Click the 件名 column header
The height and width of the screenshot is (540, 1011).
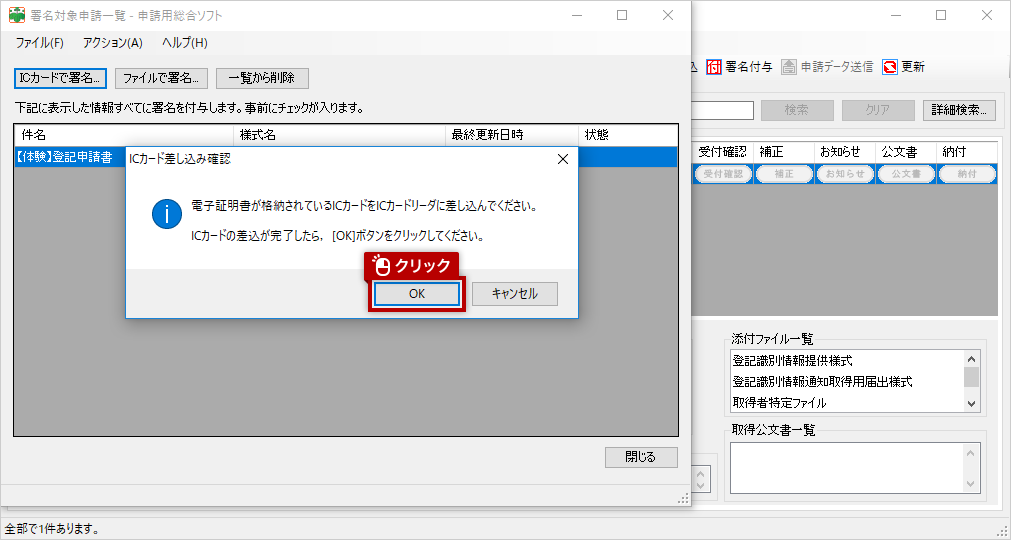point(124,135)
